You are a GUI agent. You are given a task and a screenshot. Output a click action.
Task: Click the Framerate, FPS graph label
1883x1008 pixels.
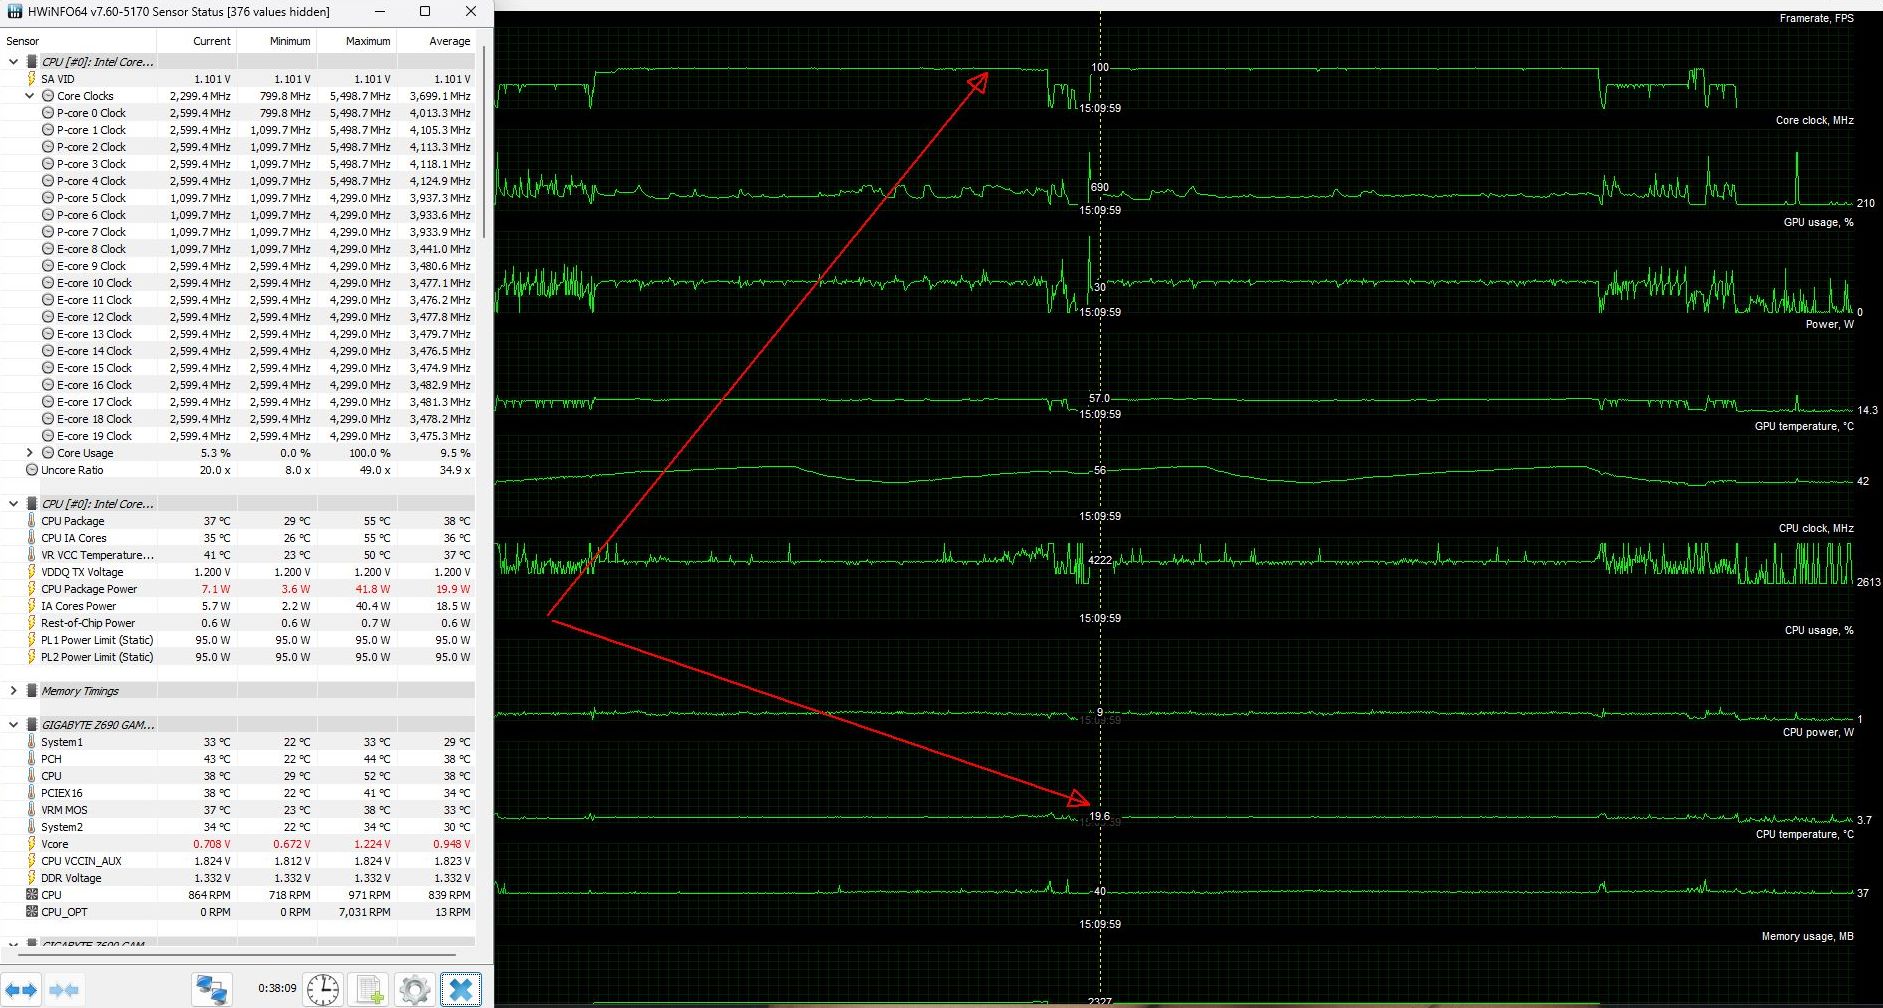1816,18
